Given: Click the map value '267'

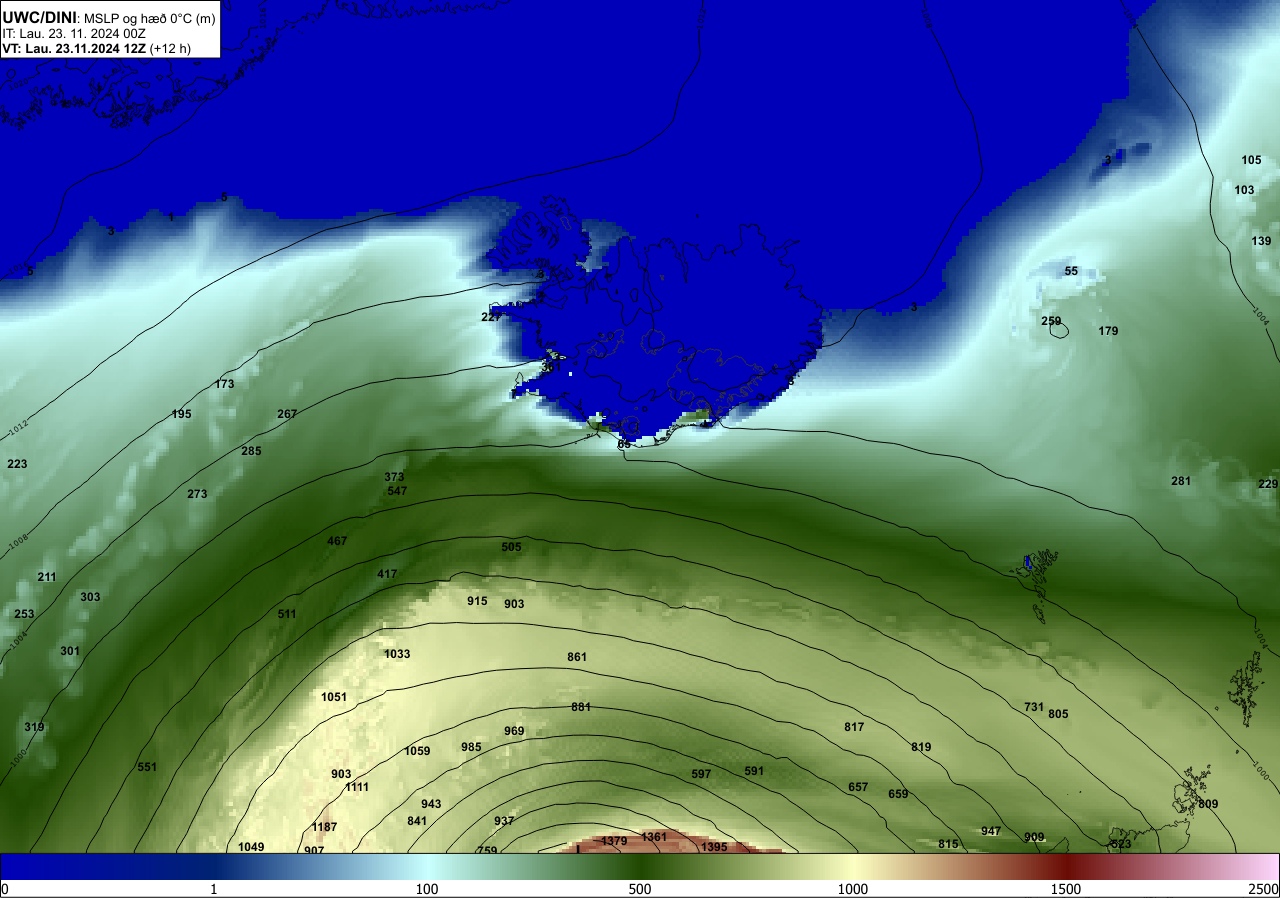Looking at the screenshot, I should 287,414.
